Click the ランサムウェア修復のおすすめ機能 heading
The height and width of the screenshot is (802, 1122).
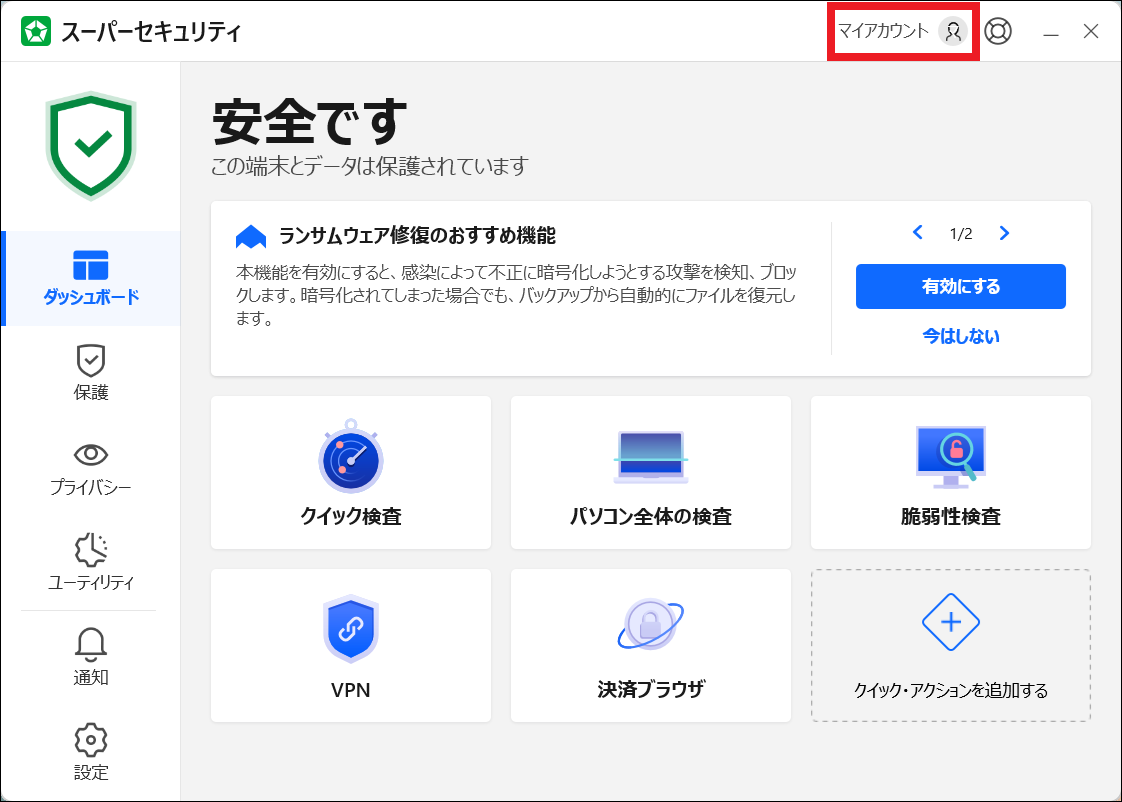(417, 235)
